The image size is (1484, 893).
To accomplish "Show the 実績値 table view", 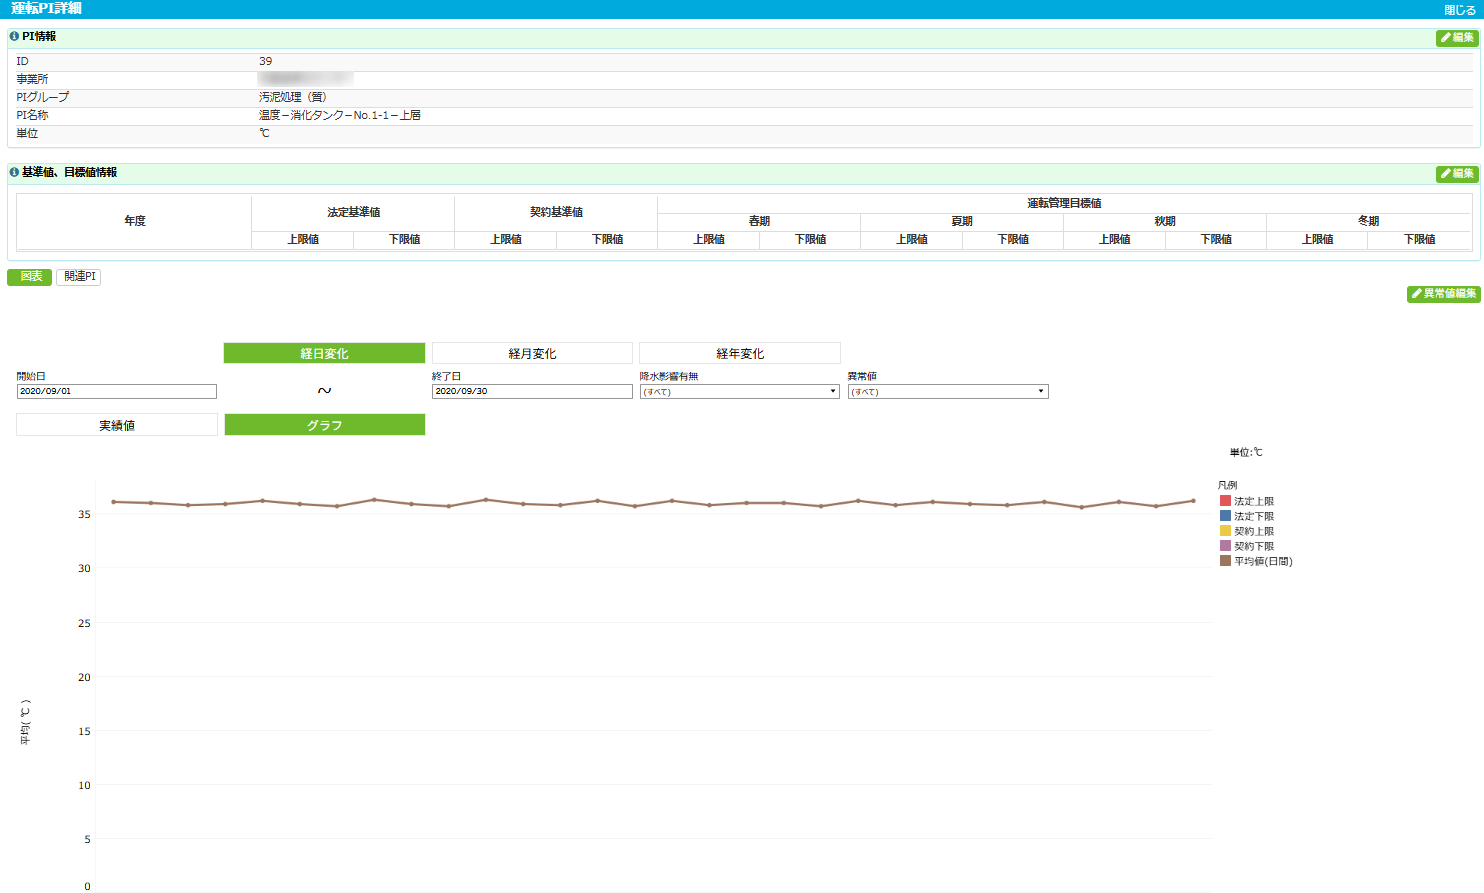I will [x=117, y=425].
